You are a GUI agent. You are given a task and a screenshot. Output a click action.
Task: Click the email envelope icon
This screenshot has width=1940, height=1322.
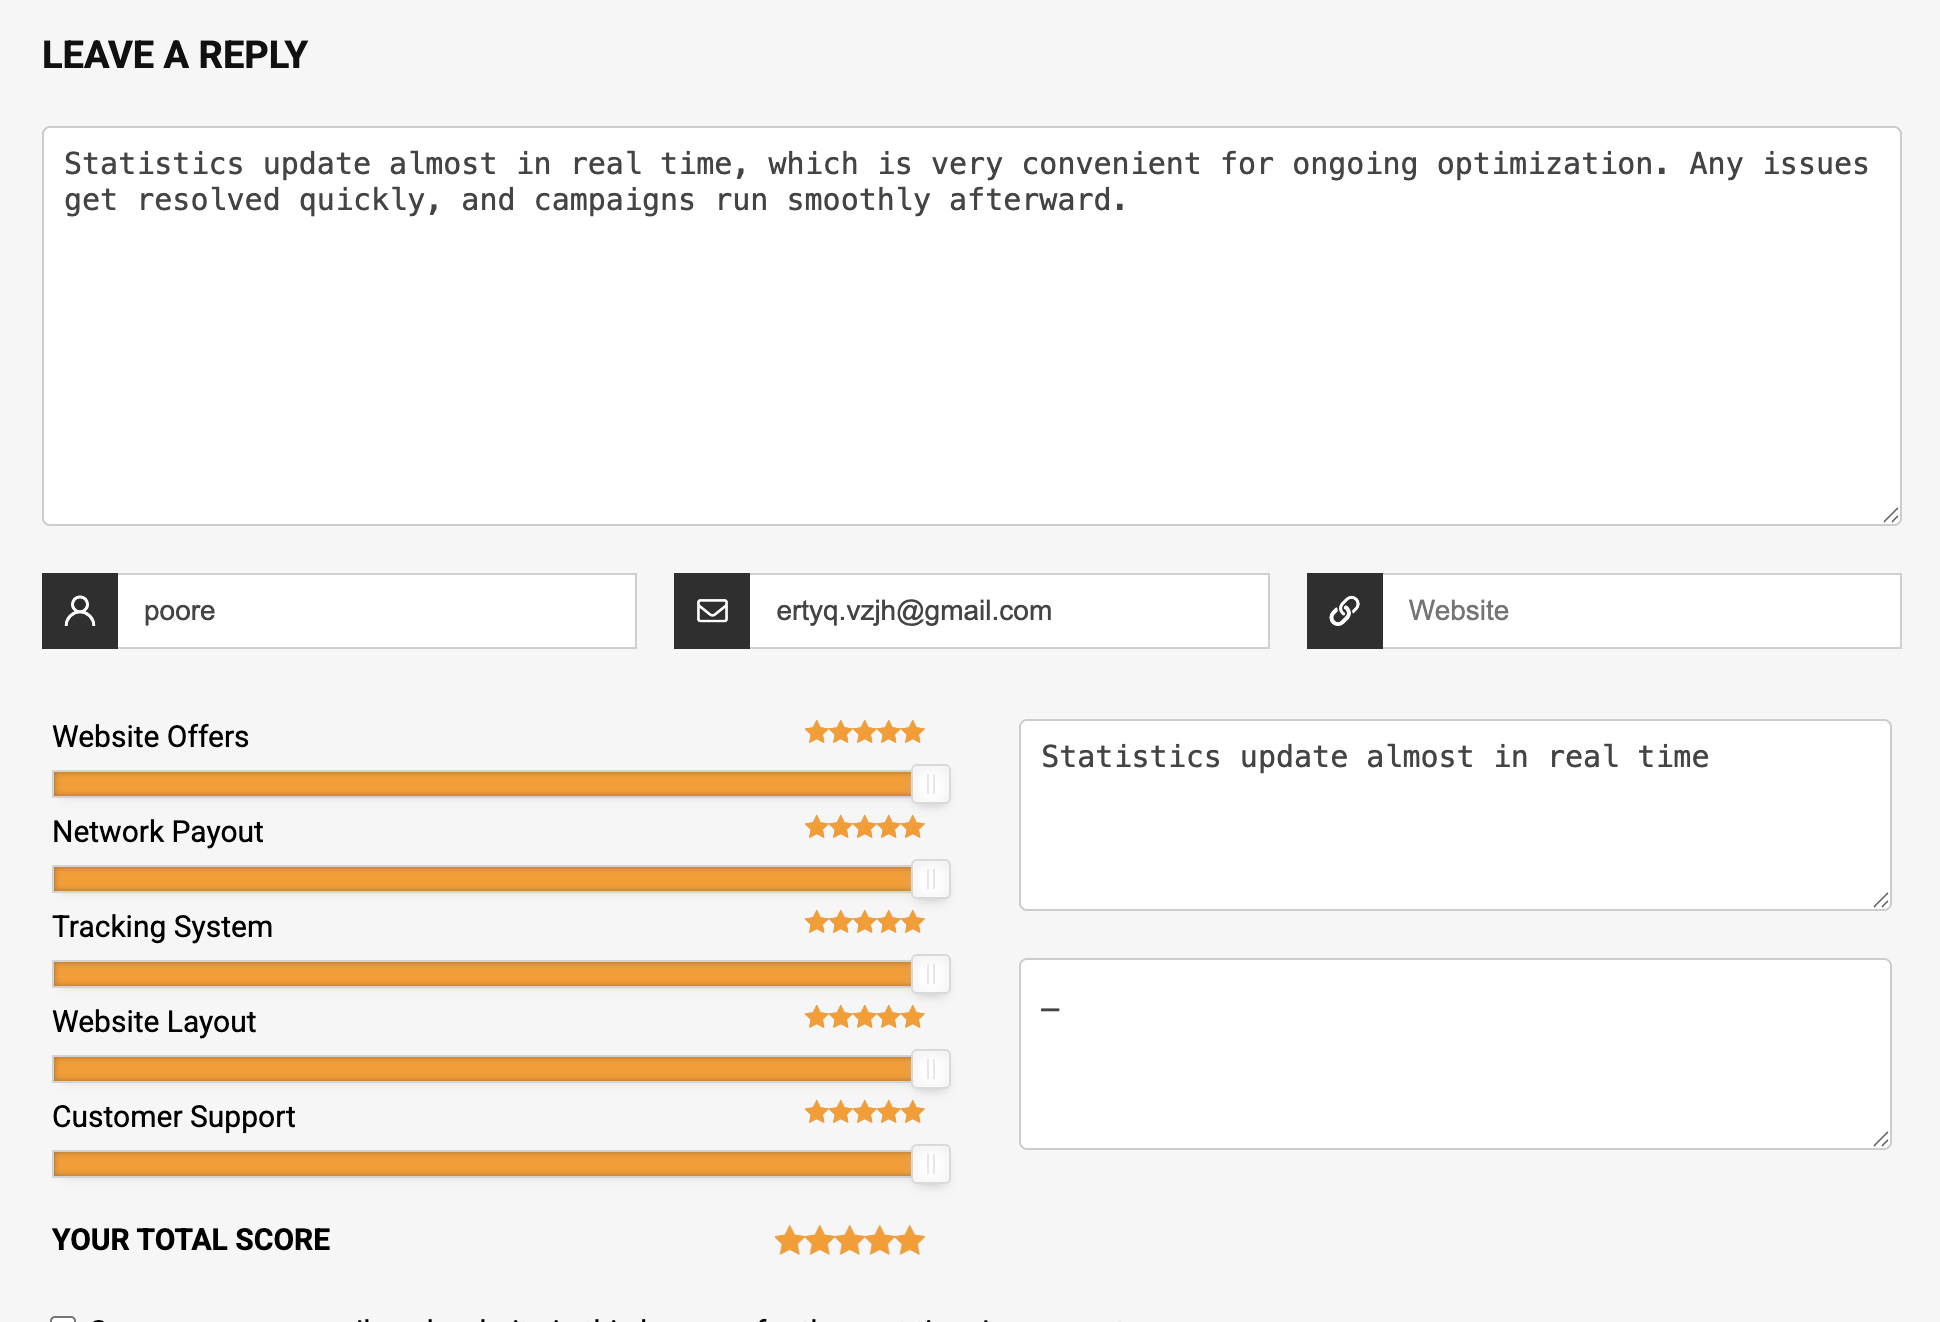pos(712,611)
